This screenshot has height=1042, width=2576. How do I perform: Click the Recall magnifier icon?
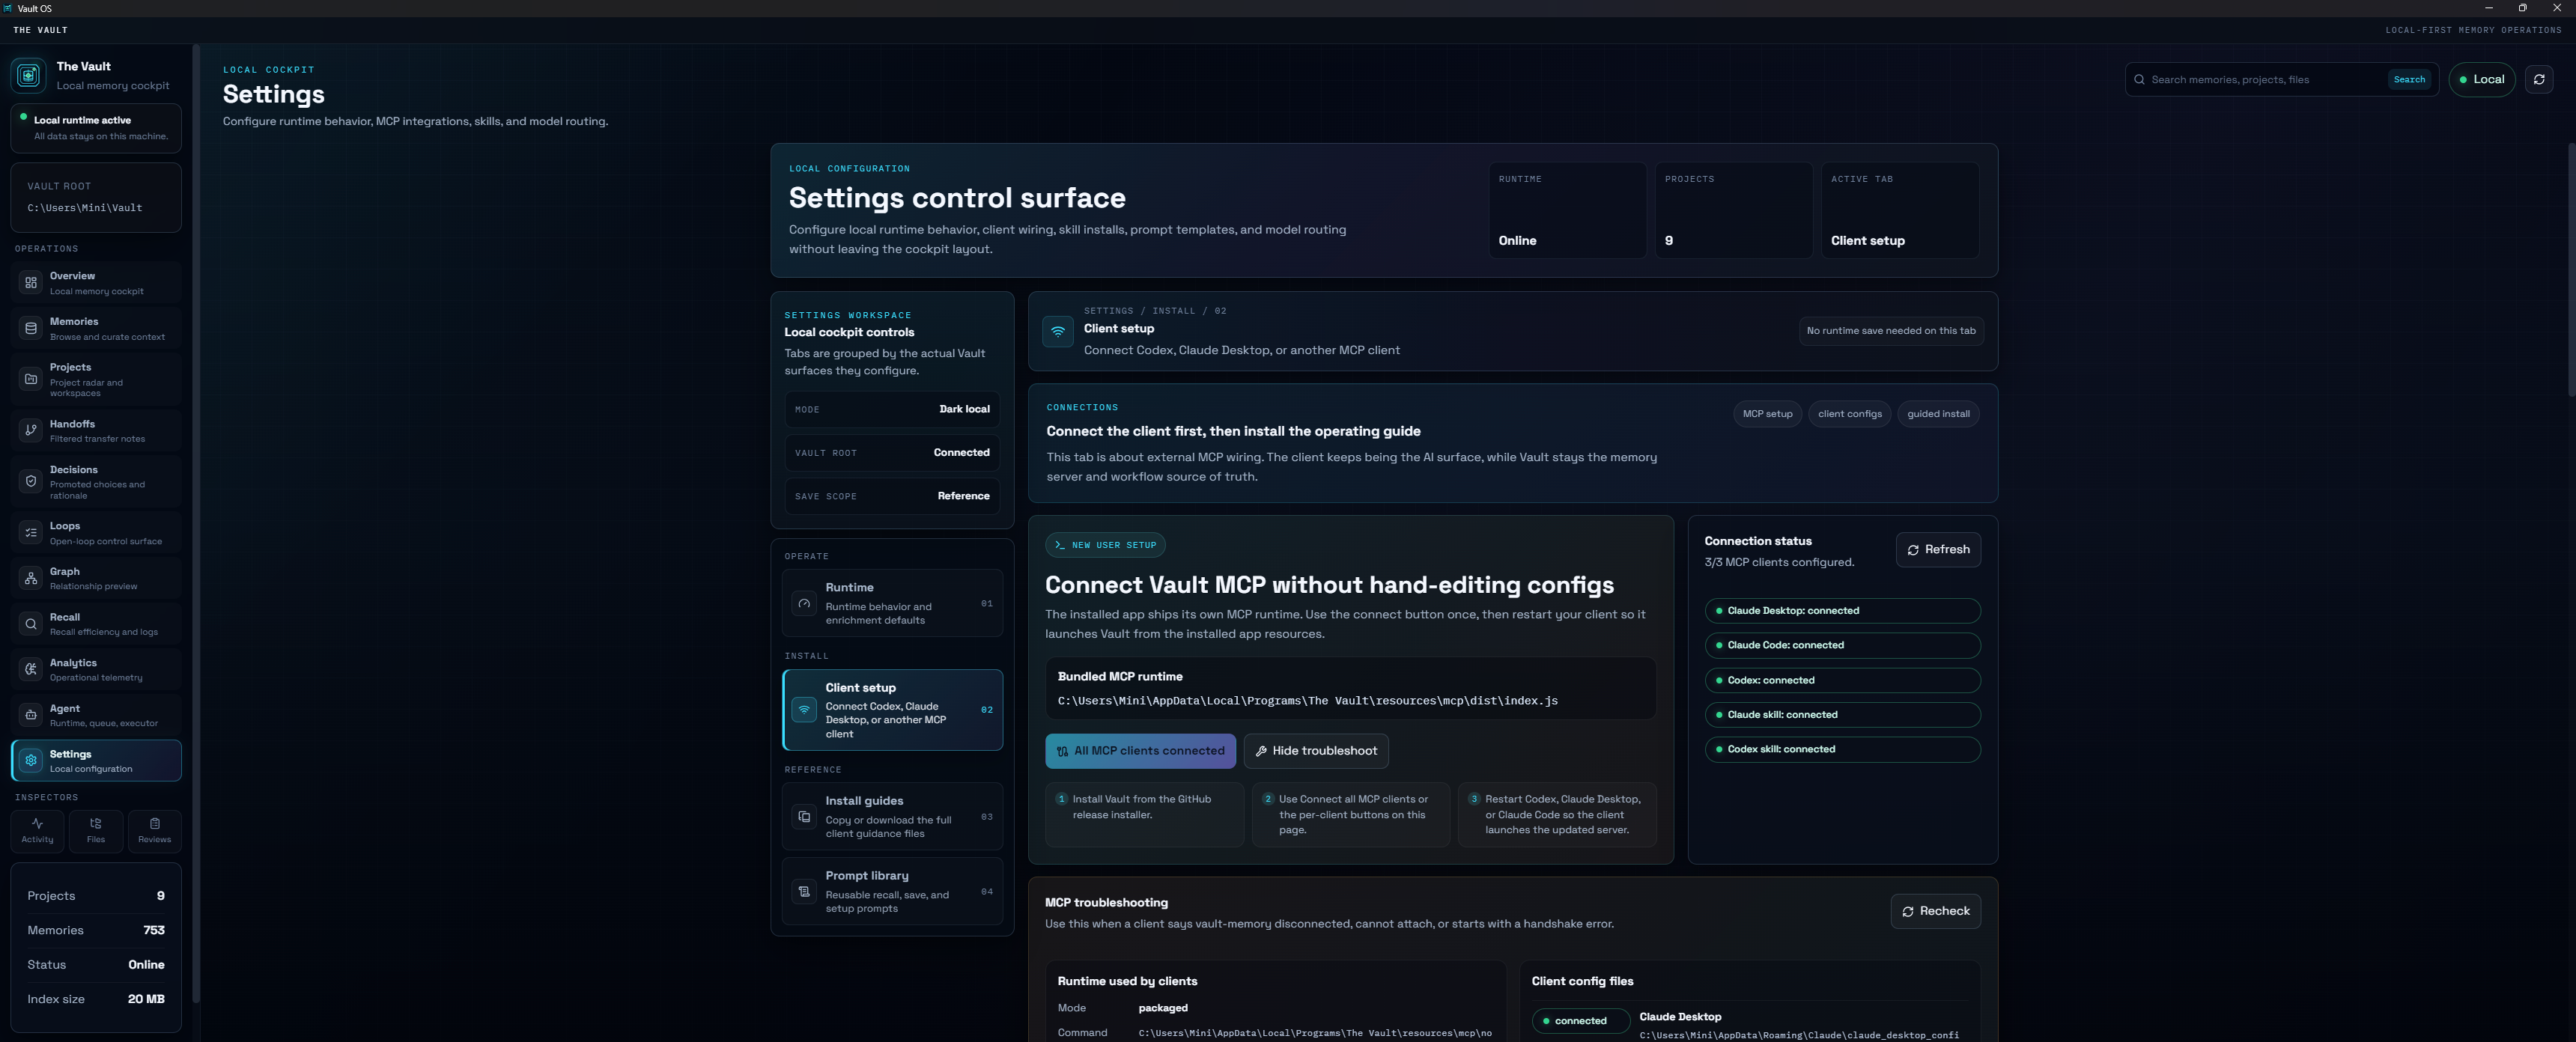click(31, 624)
